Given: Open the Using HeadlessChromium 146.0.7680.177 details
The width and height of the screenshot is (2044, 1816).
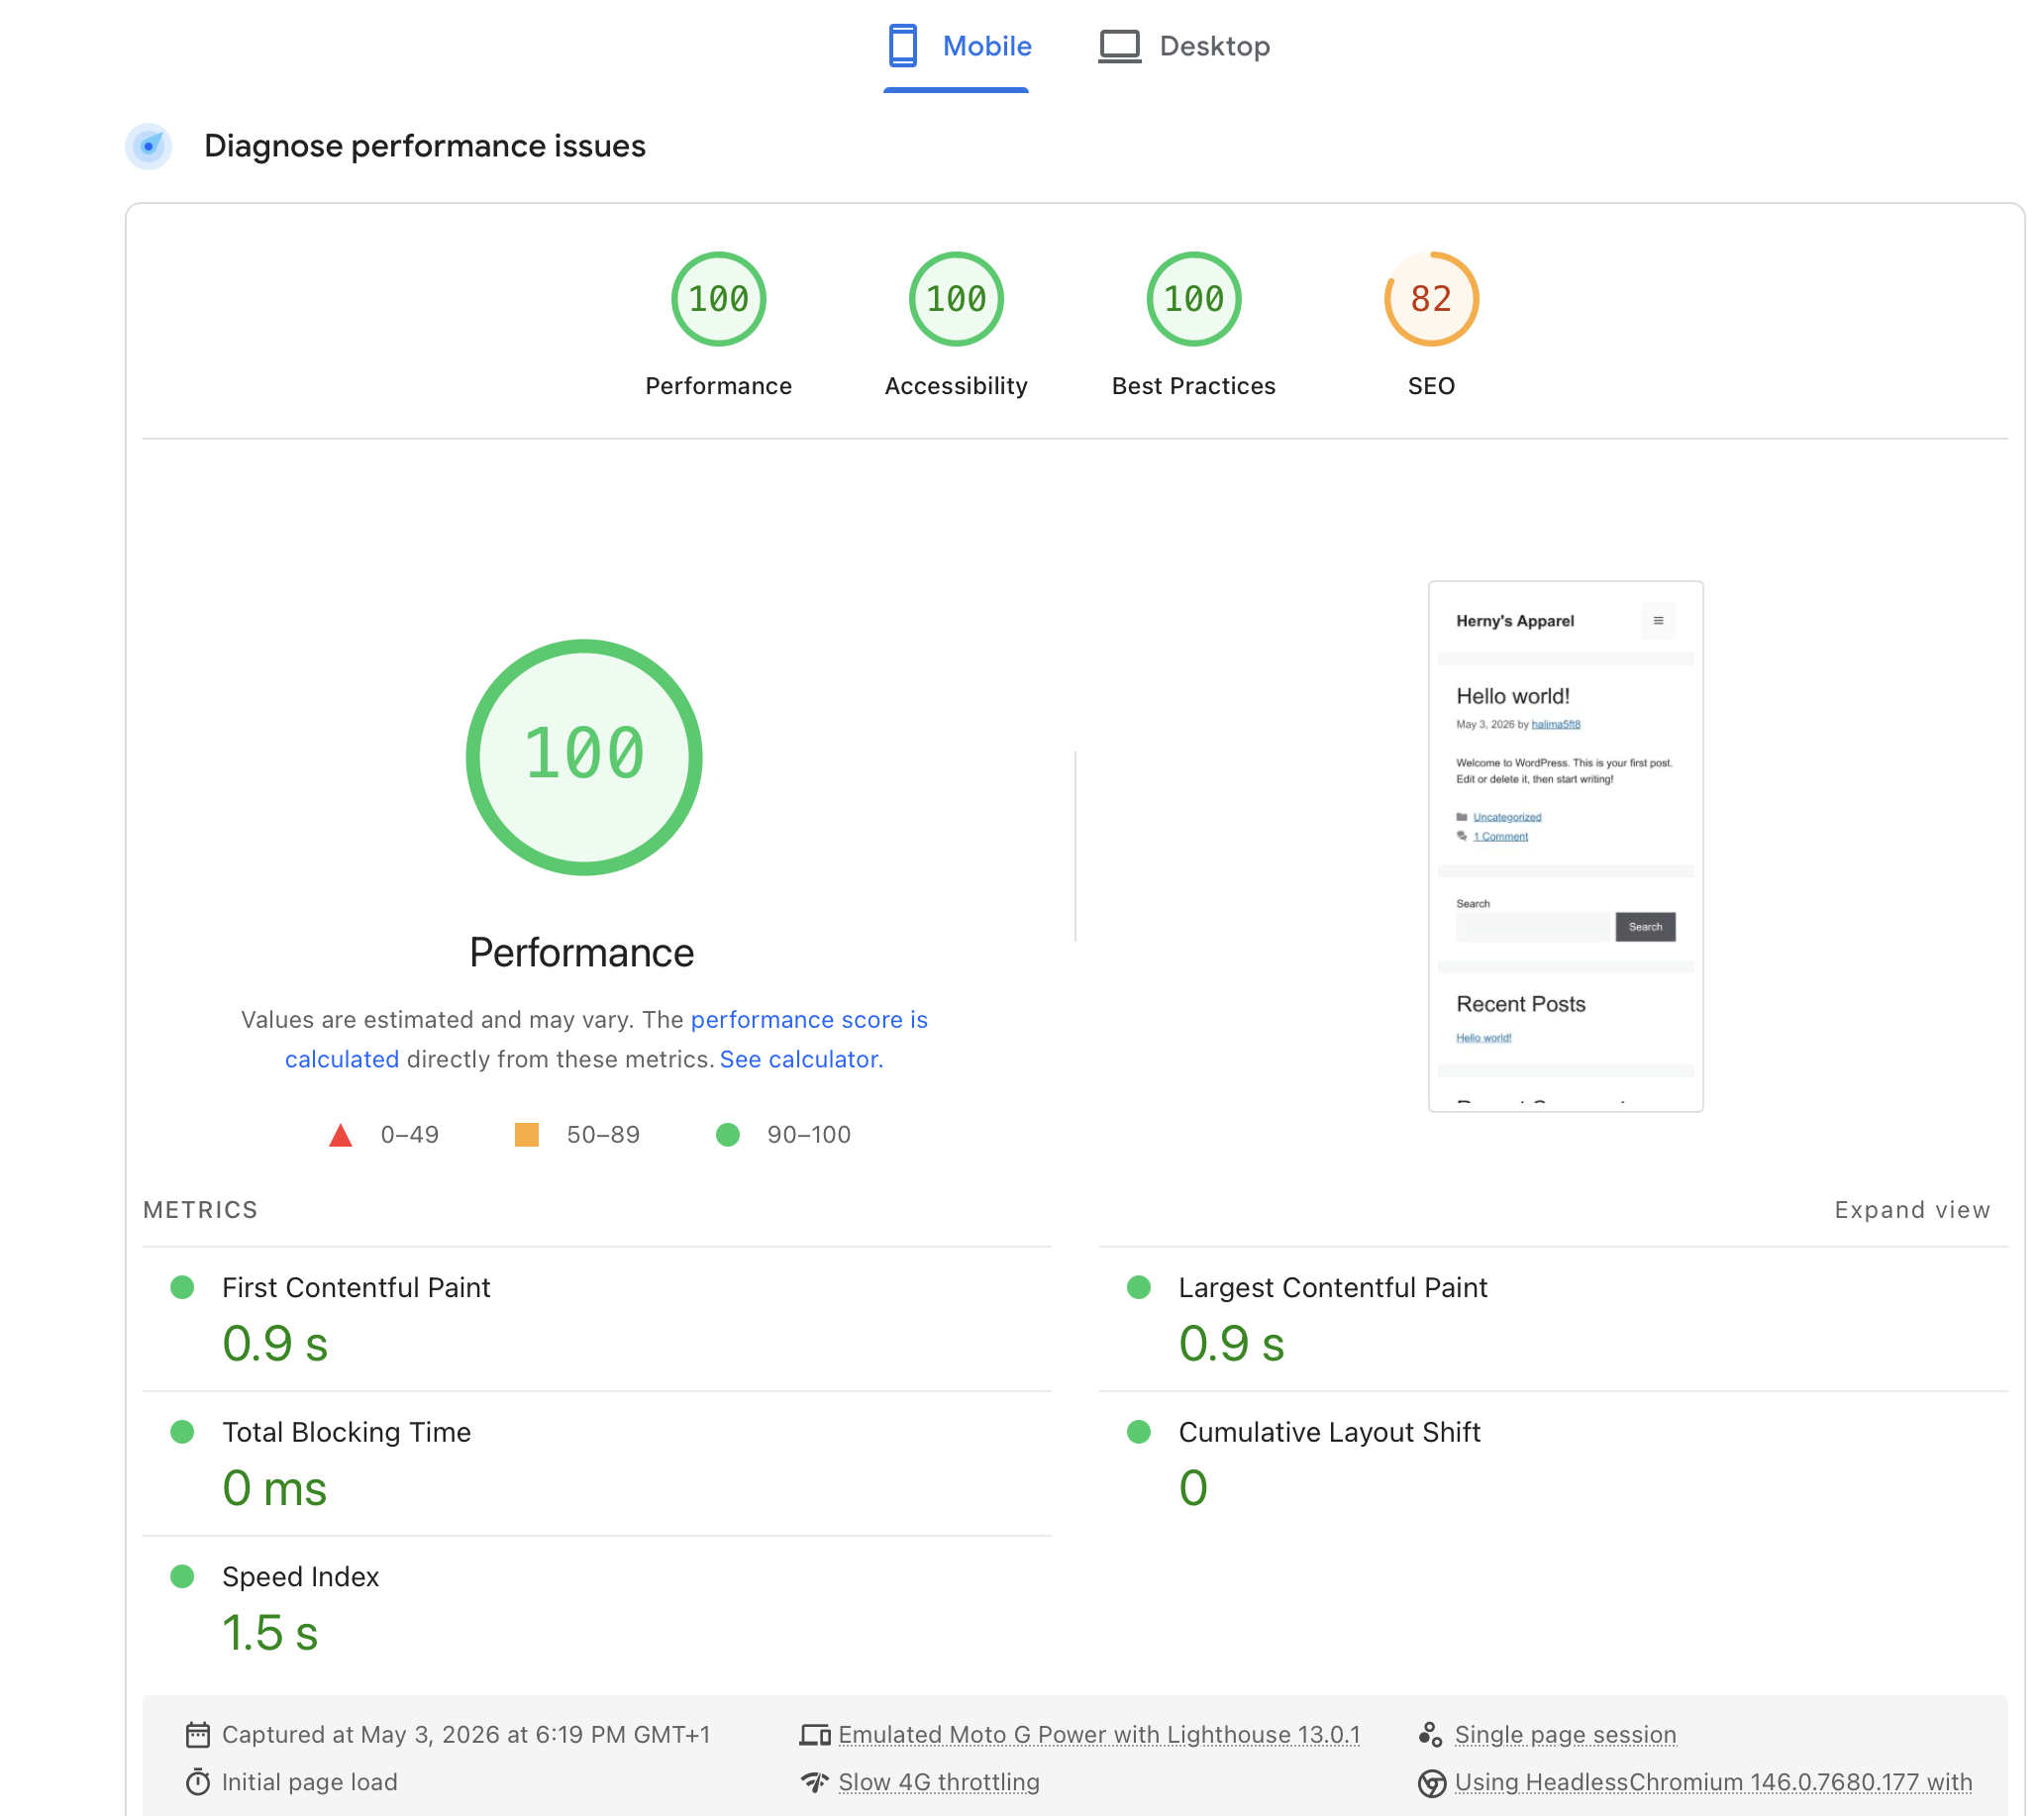Looking at the screenshot, I should point(1713,1782).
